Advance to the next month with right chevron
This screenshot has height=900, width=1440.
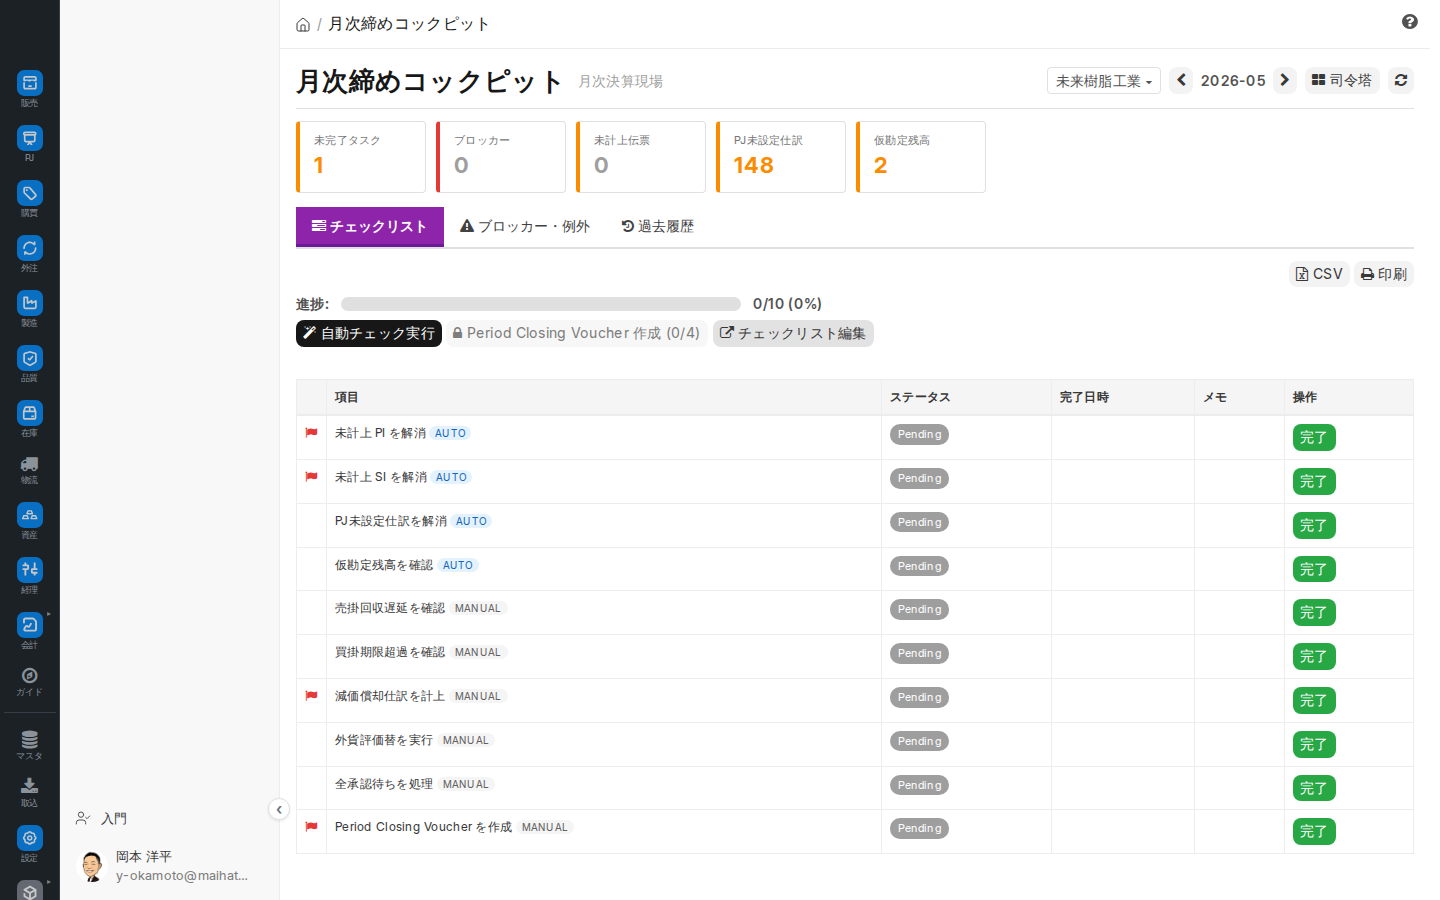click(1285, 80)
